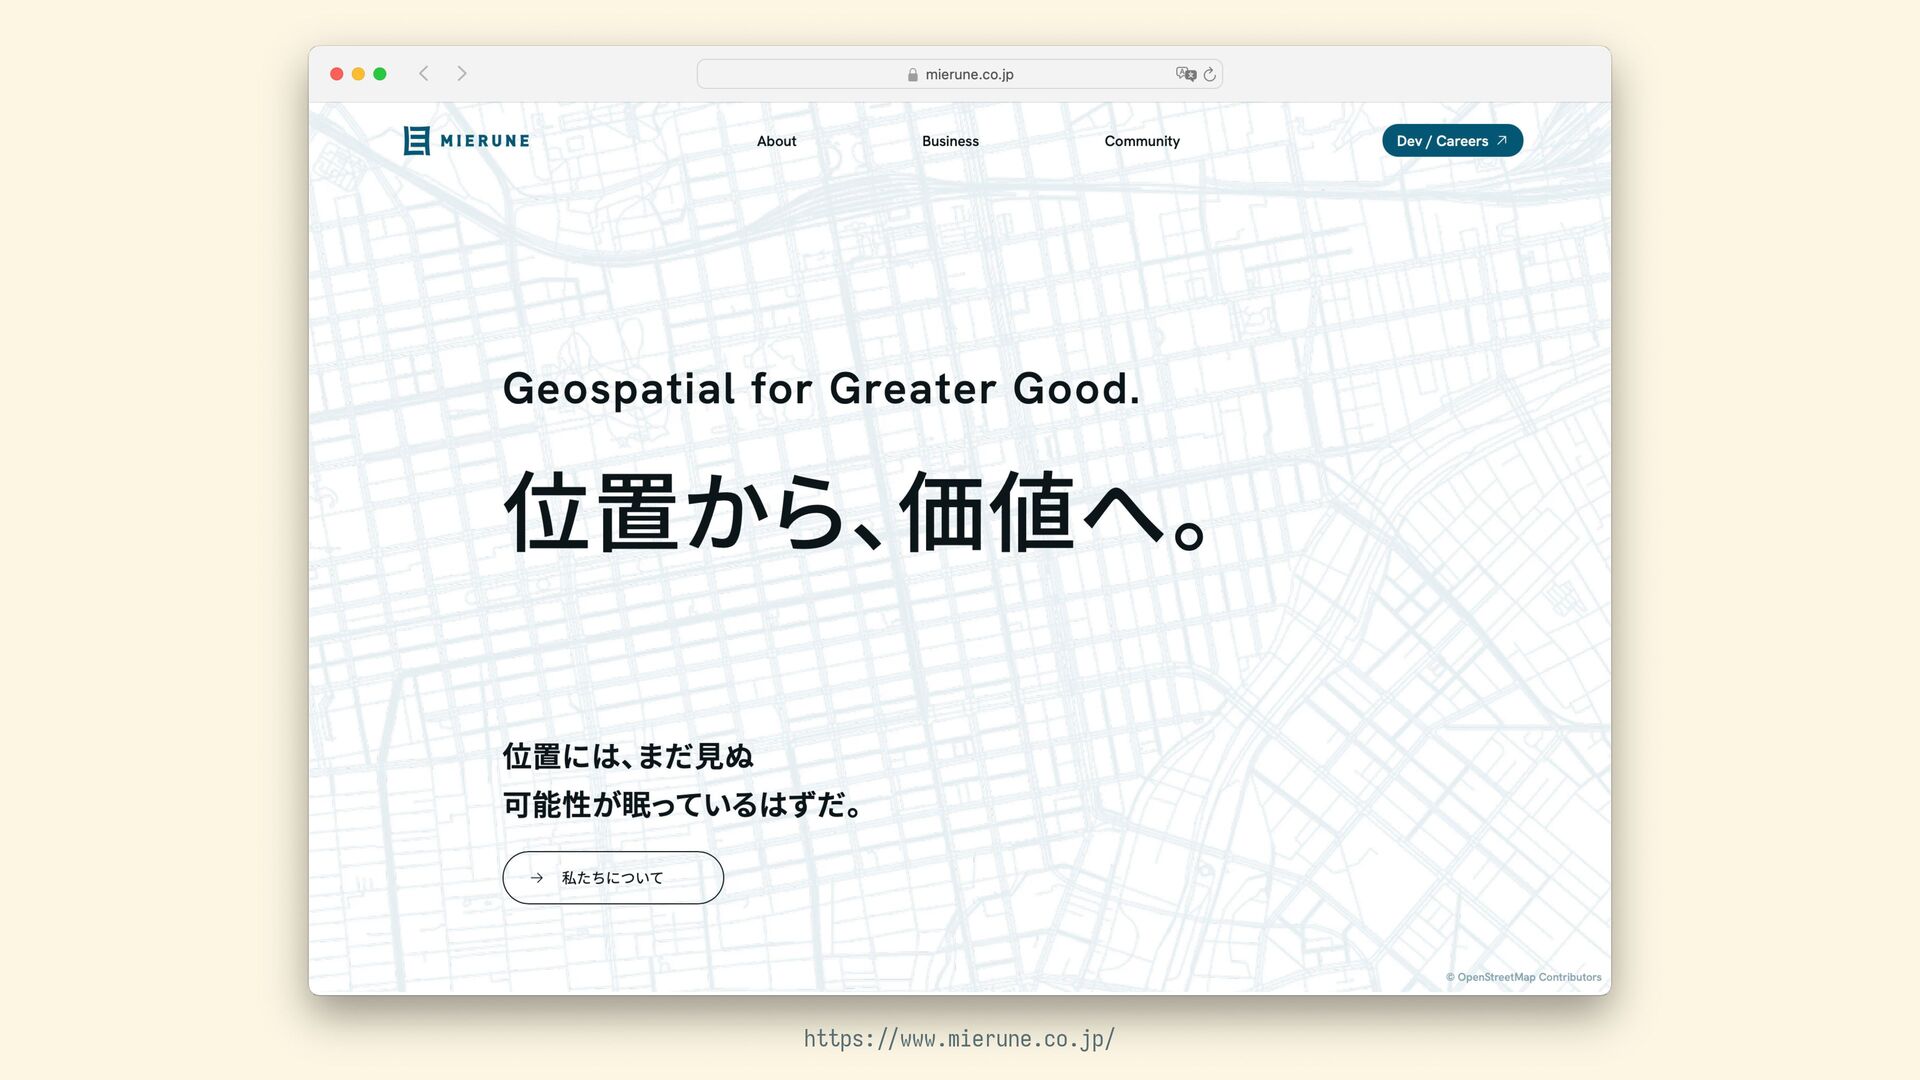
Task: Open the About menu item
Action: click(776, 141)
